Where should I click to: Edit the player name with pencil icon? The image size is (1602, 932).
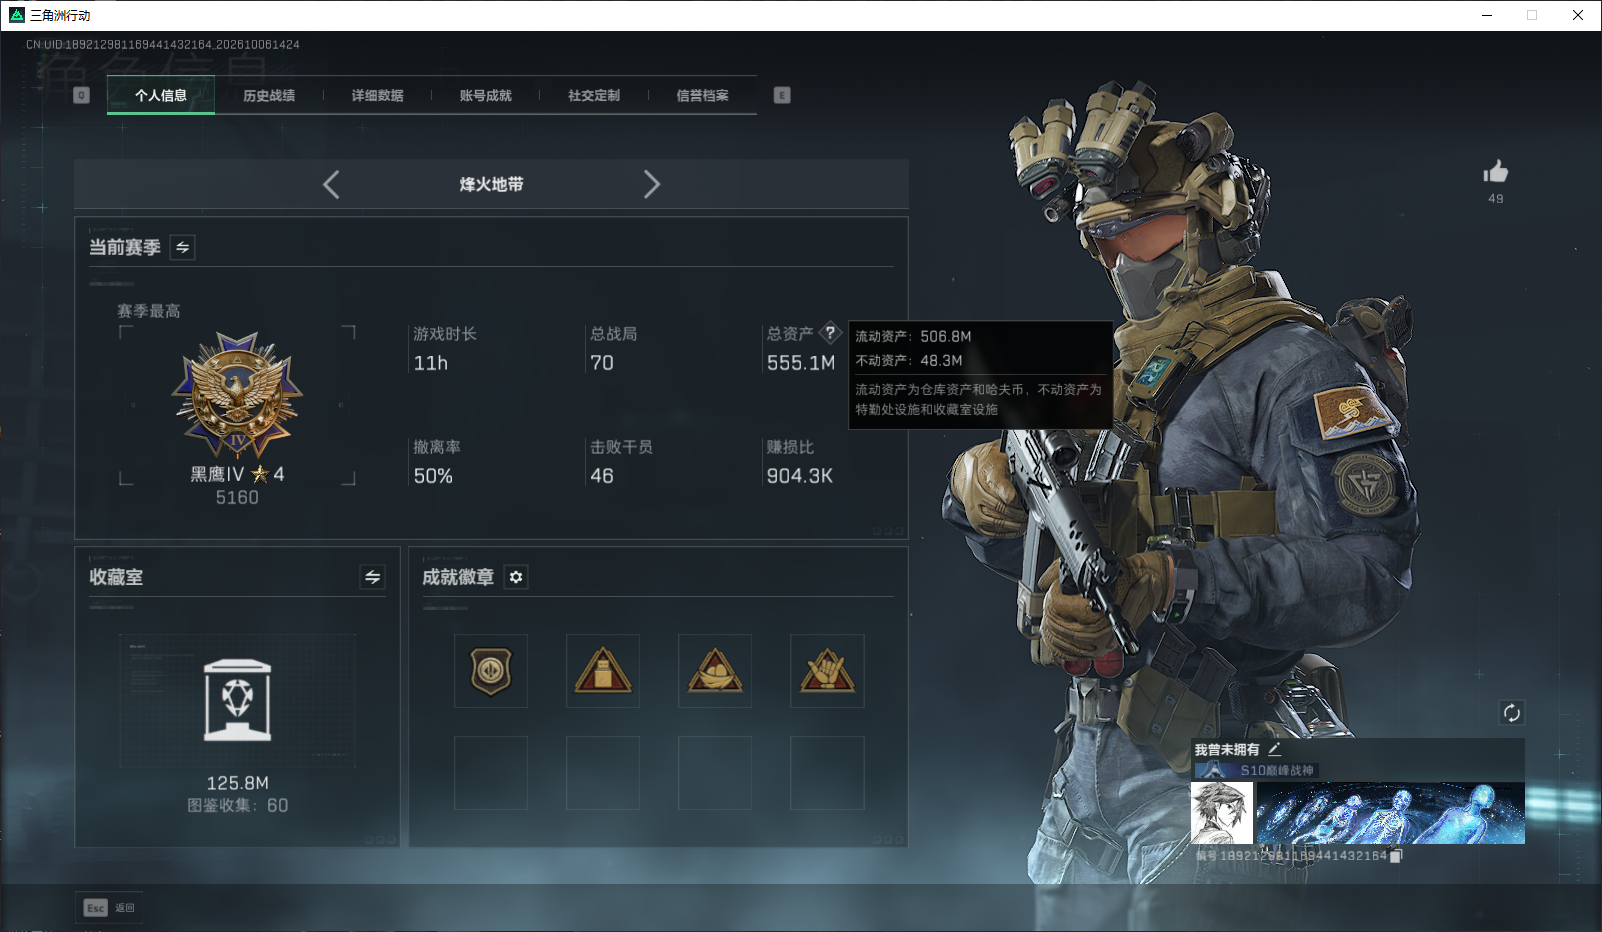click(x=1274, y=749)
